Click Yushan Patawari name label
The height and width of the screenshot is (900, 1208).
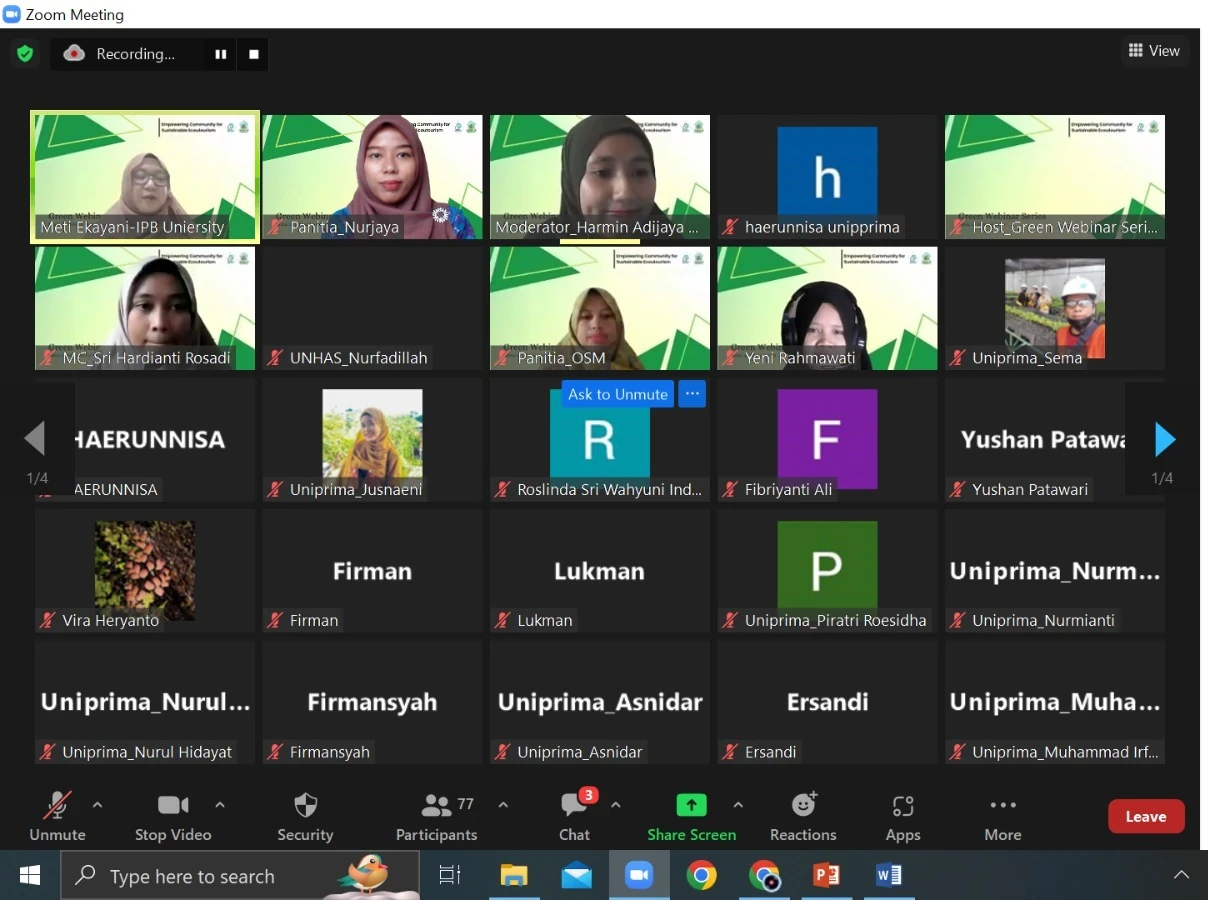1030,489
